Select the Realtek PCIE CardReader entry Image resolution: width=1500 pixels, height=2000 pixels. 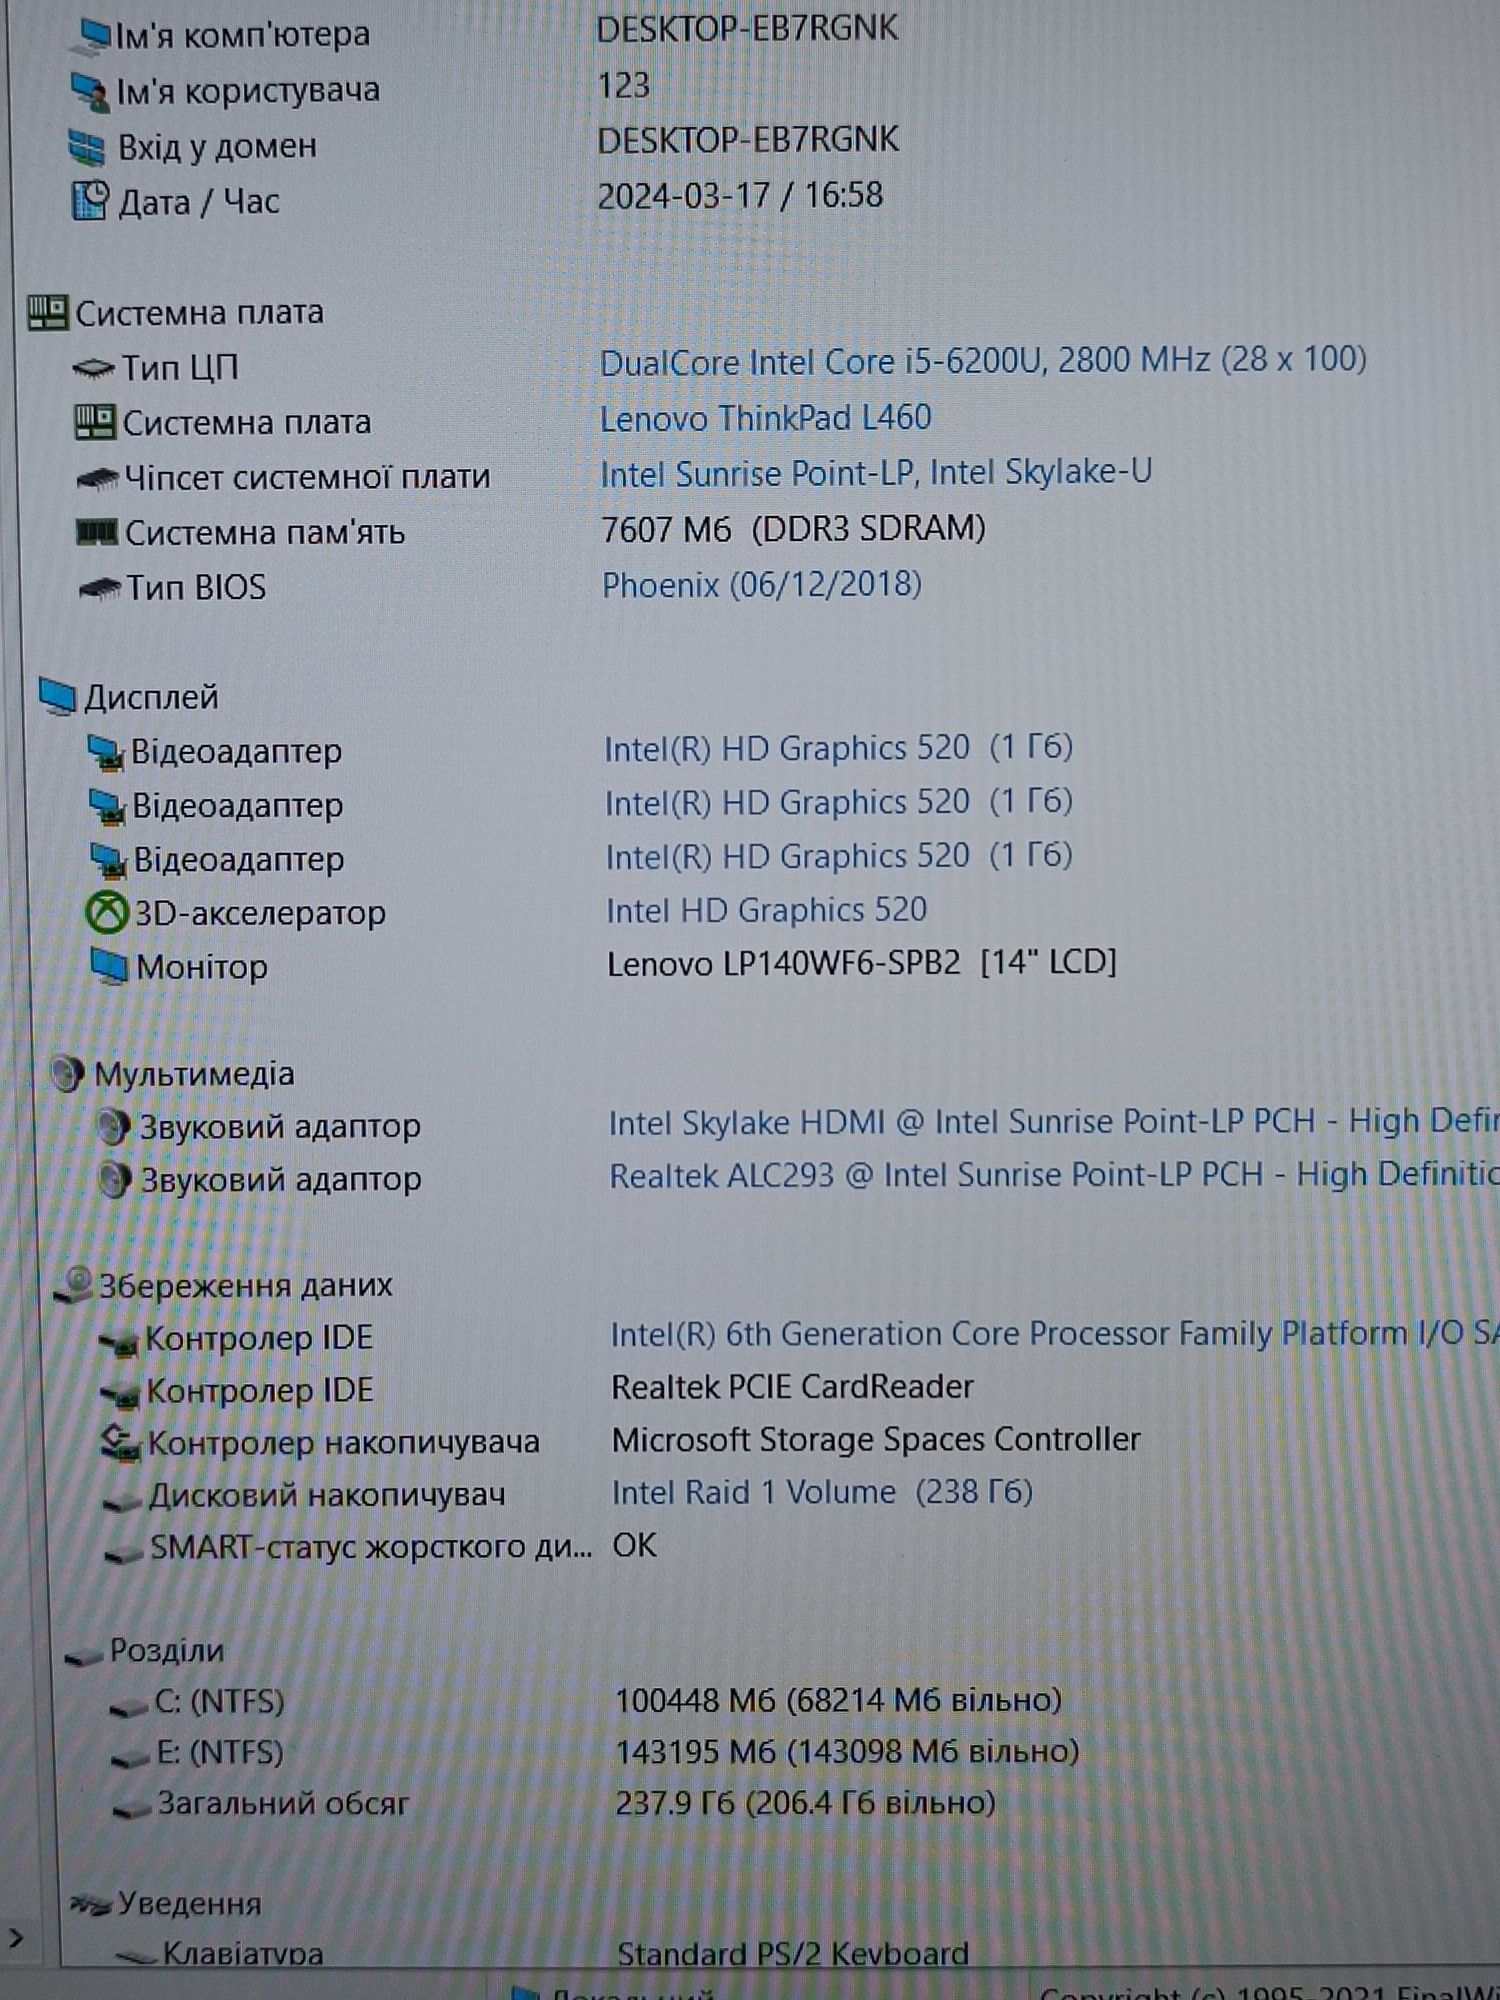792,1387
